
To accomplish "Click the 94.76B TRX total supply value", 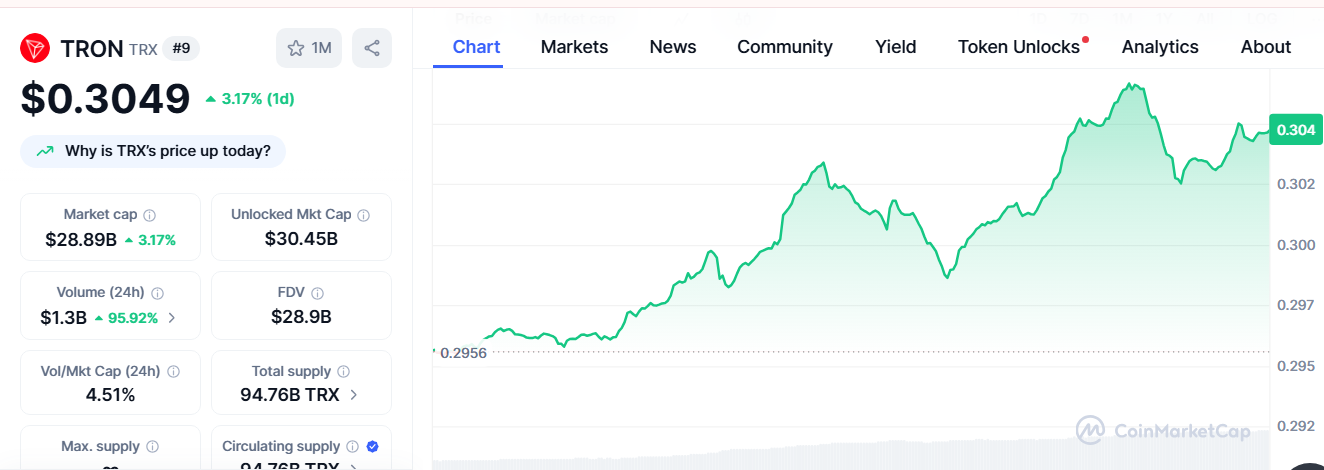I will 290,395.
